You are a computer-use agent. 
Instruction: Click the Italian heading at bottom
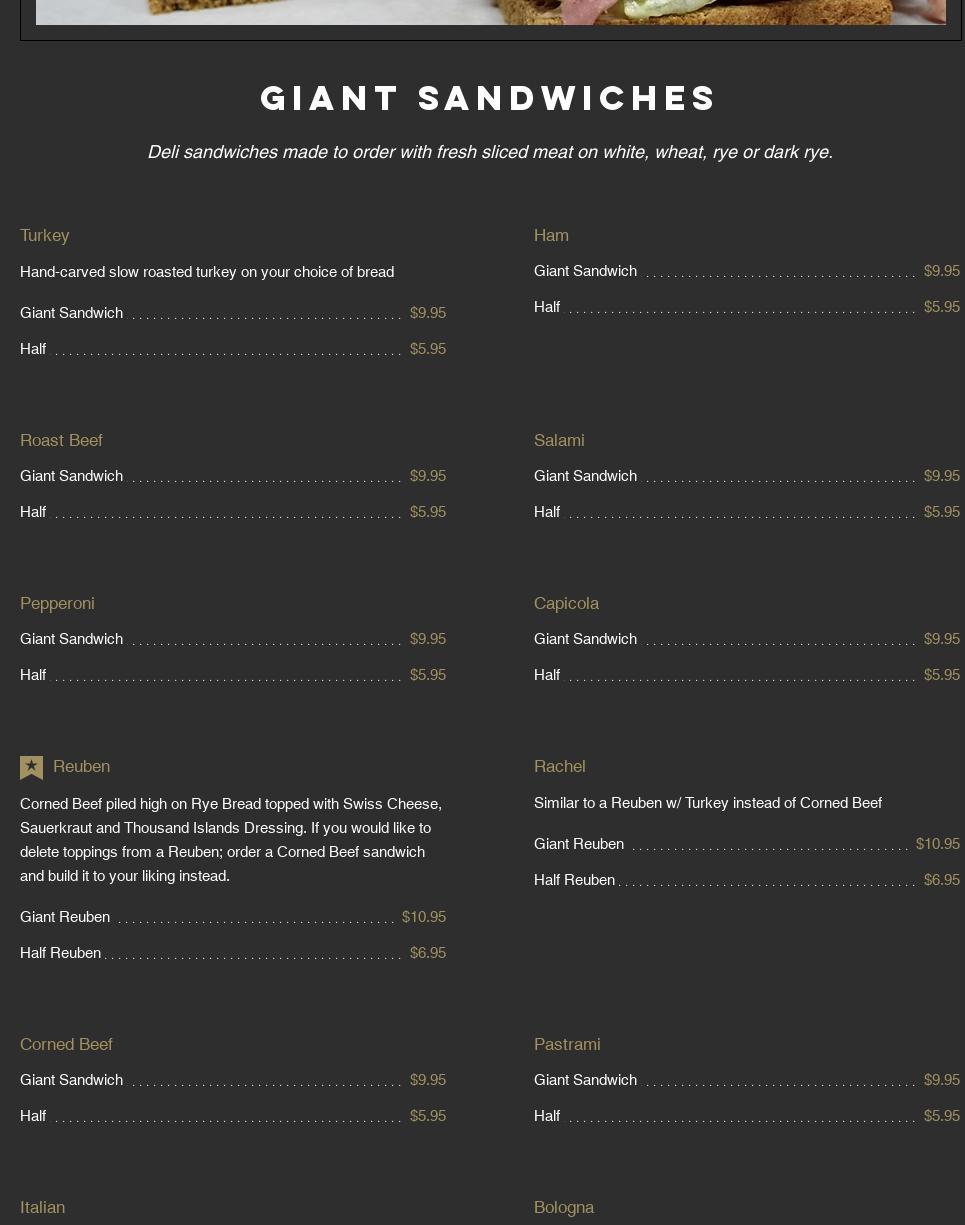pyautogui.click(x=42, y=1208)
